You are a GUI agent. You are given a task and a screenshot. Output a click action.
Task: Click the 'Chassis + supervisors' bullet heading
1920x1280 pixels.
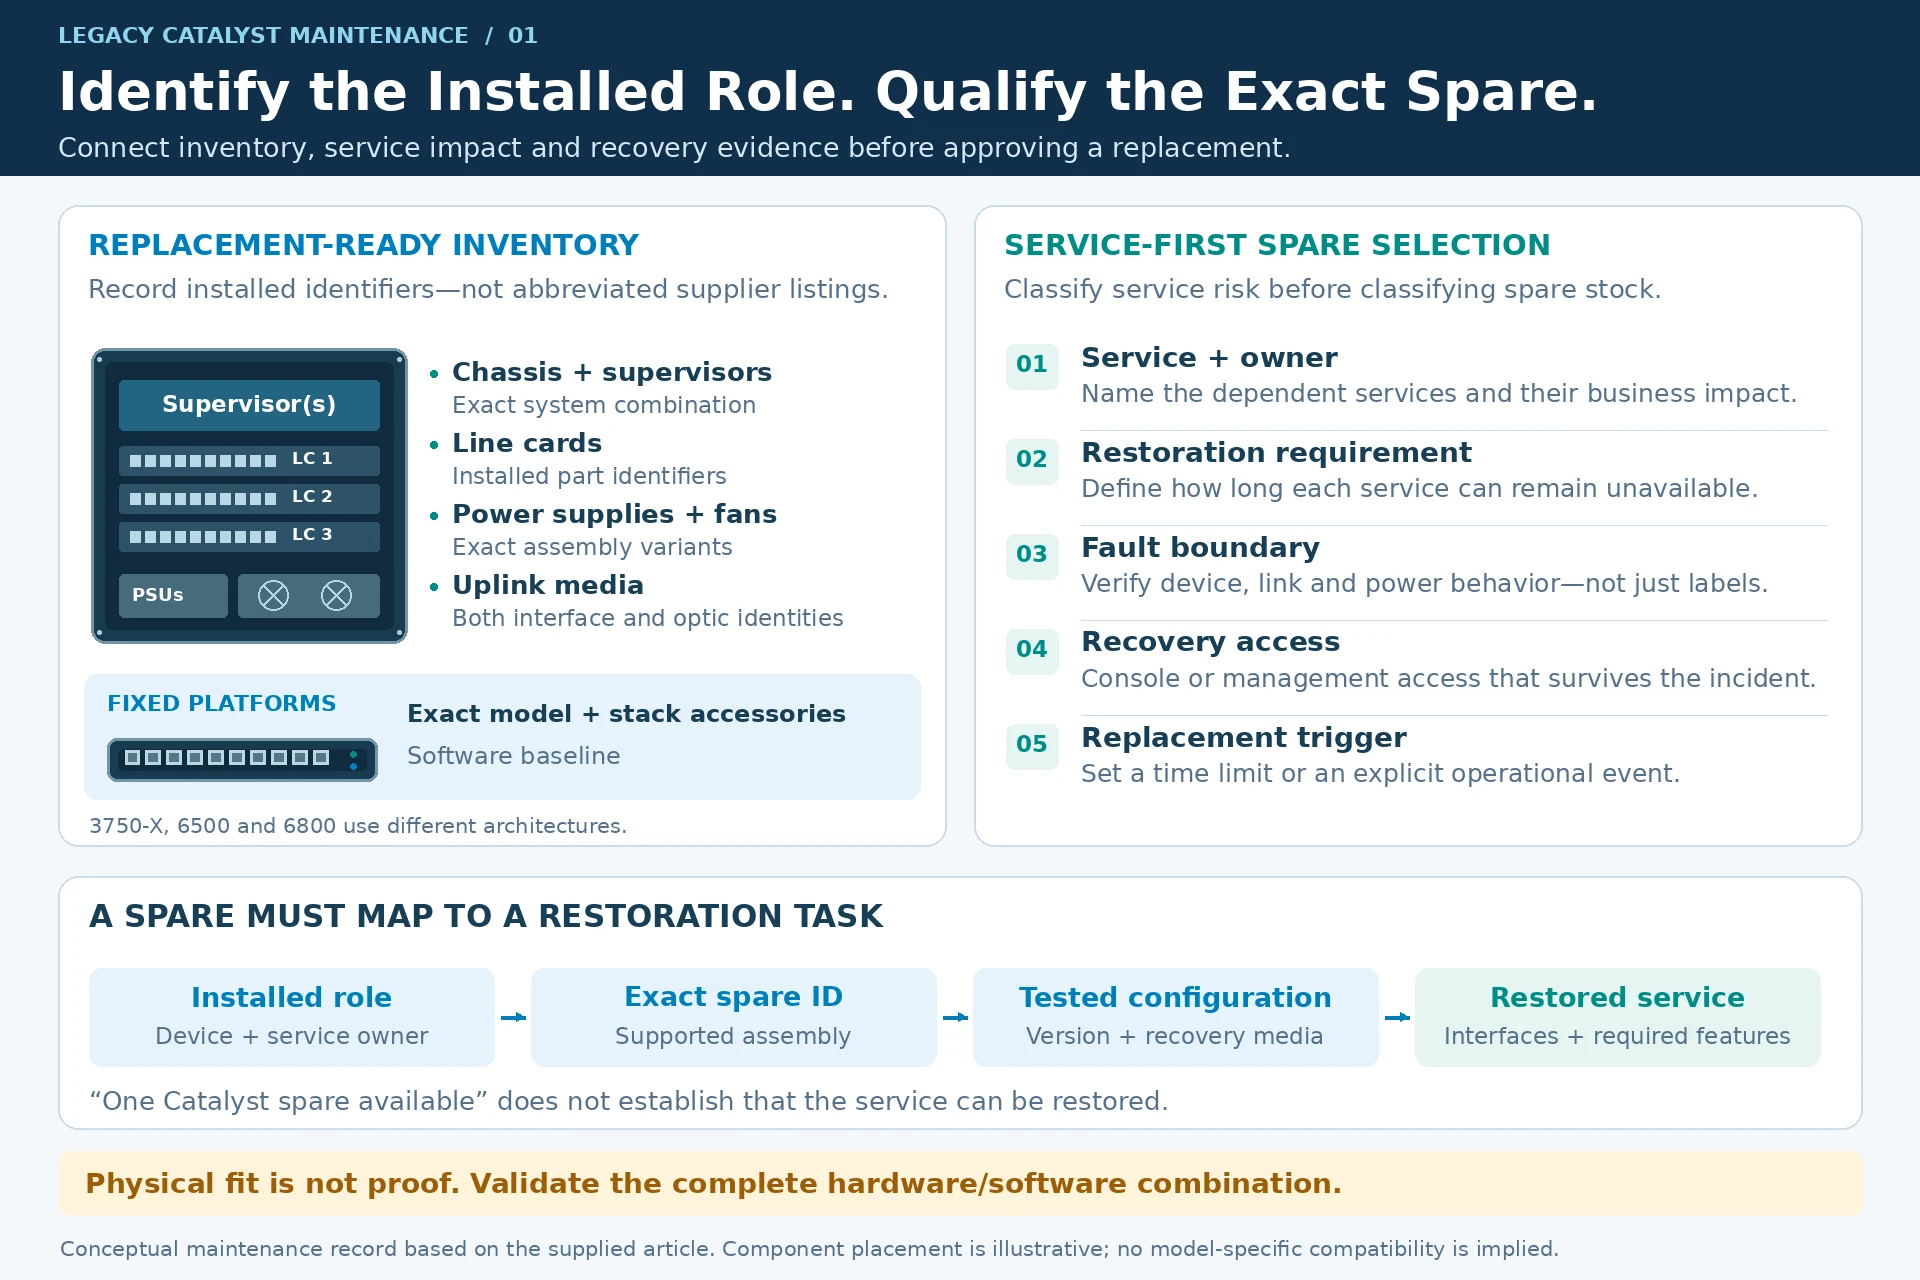click(612, 372)
